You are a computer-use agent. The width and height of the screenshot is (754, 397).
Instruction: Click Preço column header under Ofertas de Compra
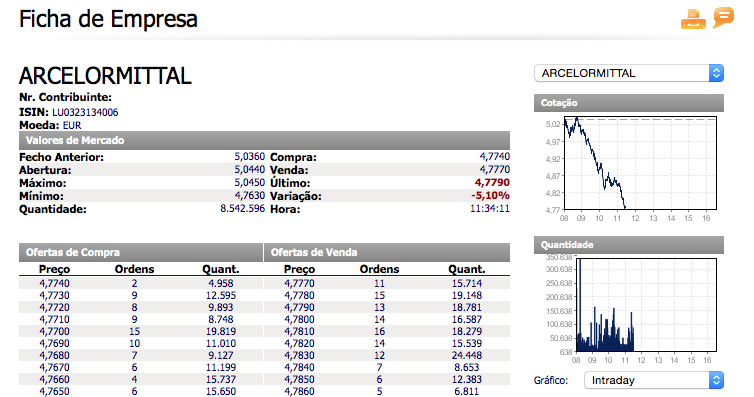54,269
